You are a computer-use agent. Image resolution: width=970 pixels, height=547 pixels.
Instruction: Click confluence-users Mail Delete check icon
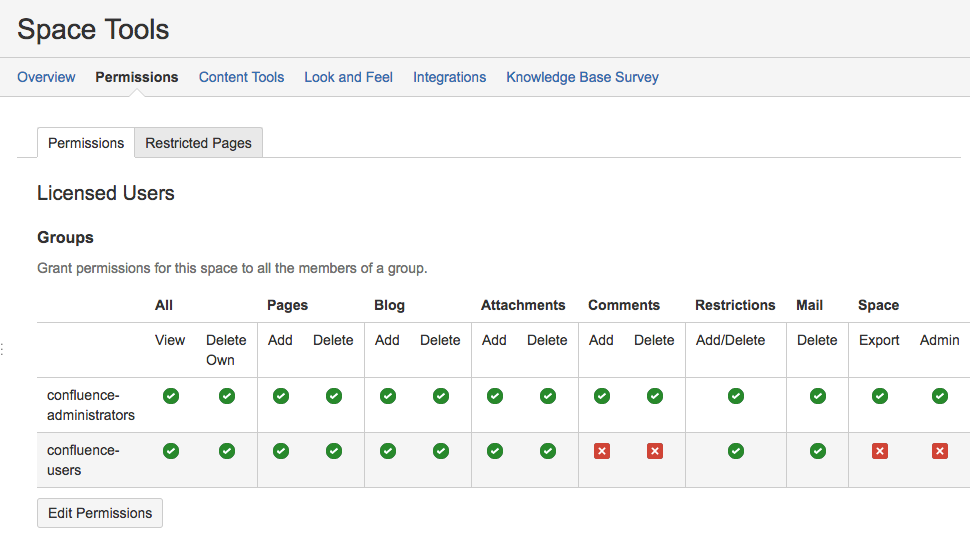click(818, 451)
